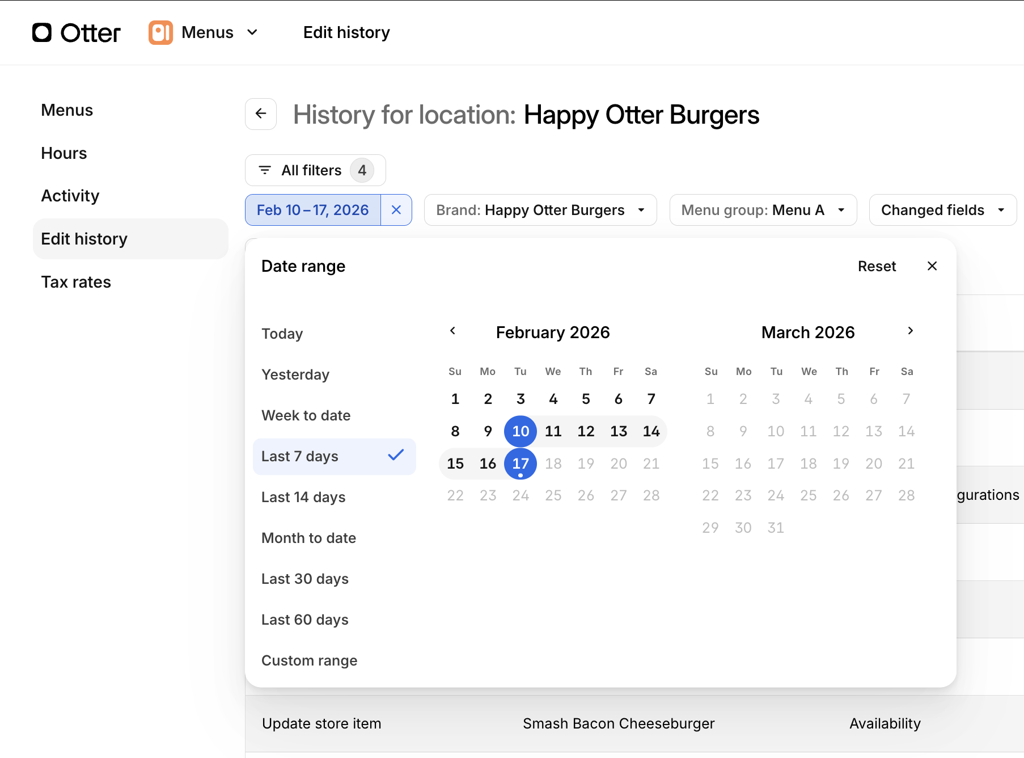
Task: Pick the Month to date preset
Action: (x=308, y=538)
